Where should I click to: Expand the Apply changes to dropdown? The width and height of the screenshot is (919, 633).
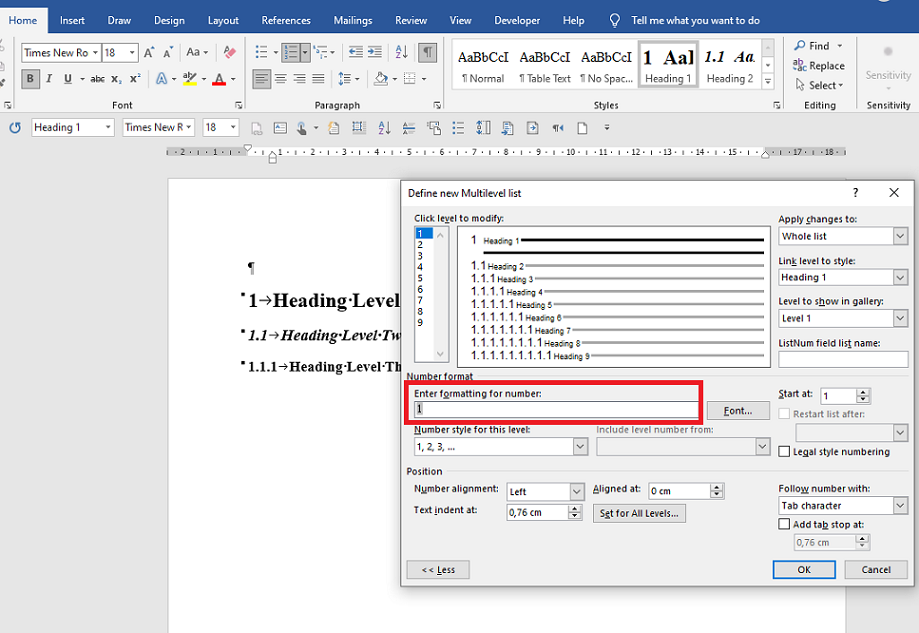tap(900, 236)
